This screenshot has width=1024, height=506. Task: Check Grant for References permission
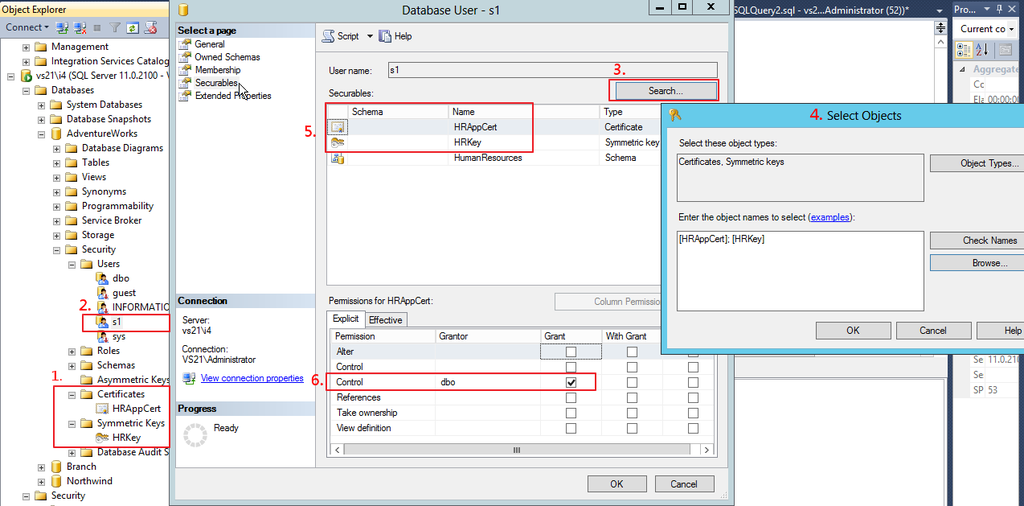pos(571,398)
